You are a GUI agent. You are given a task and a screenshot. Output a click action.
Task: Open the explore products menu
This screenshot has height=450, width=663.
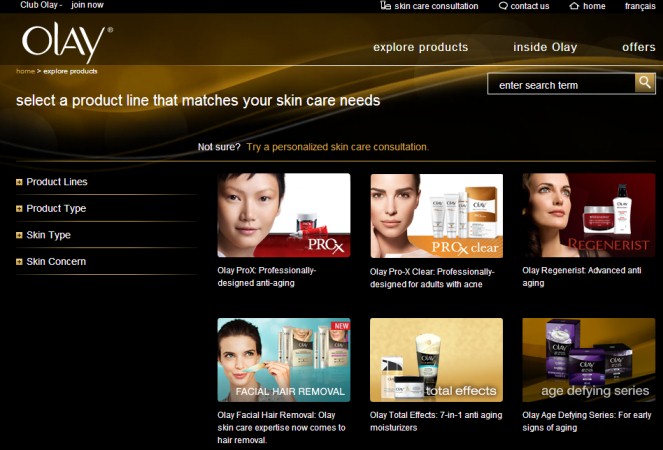421,47
